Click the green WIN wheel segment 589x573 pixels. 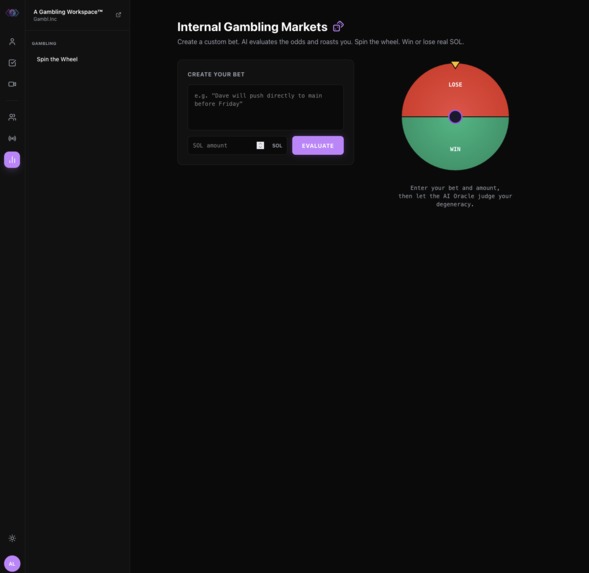point(455,145)
